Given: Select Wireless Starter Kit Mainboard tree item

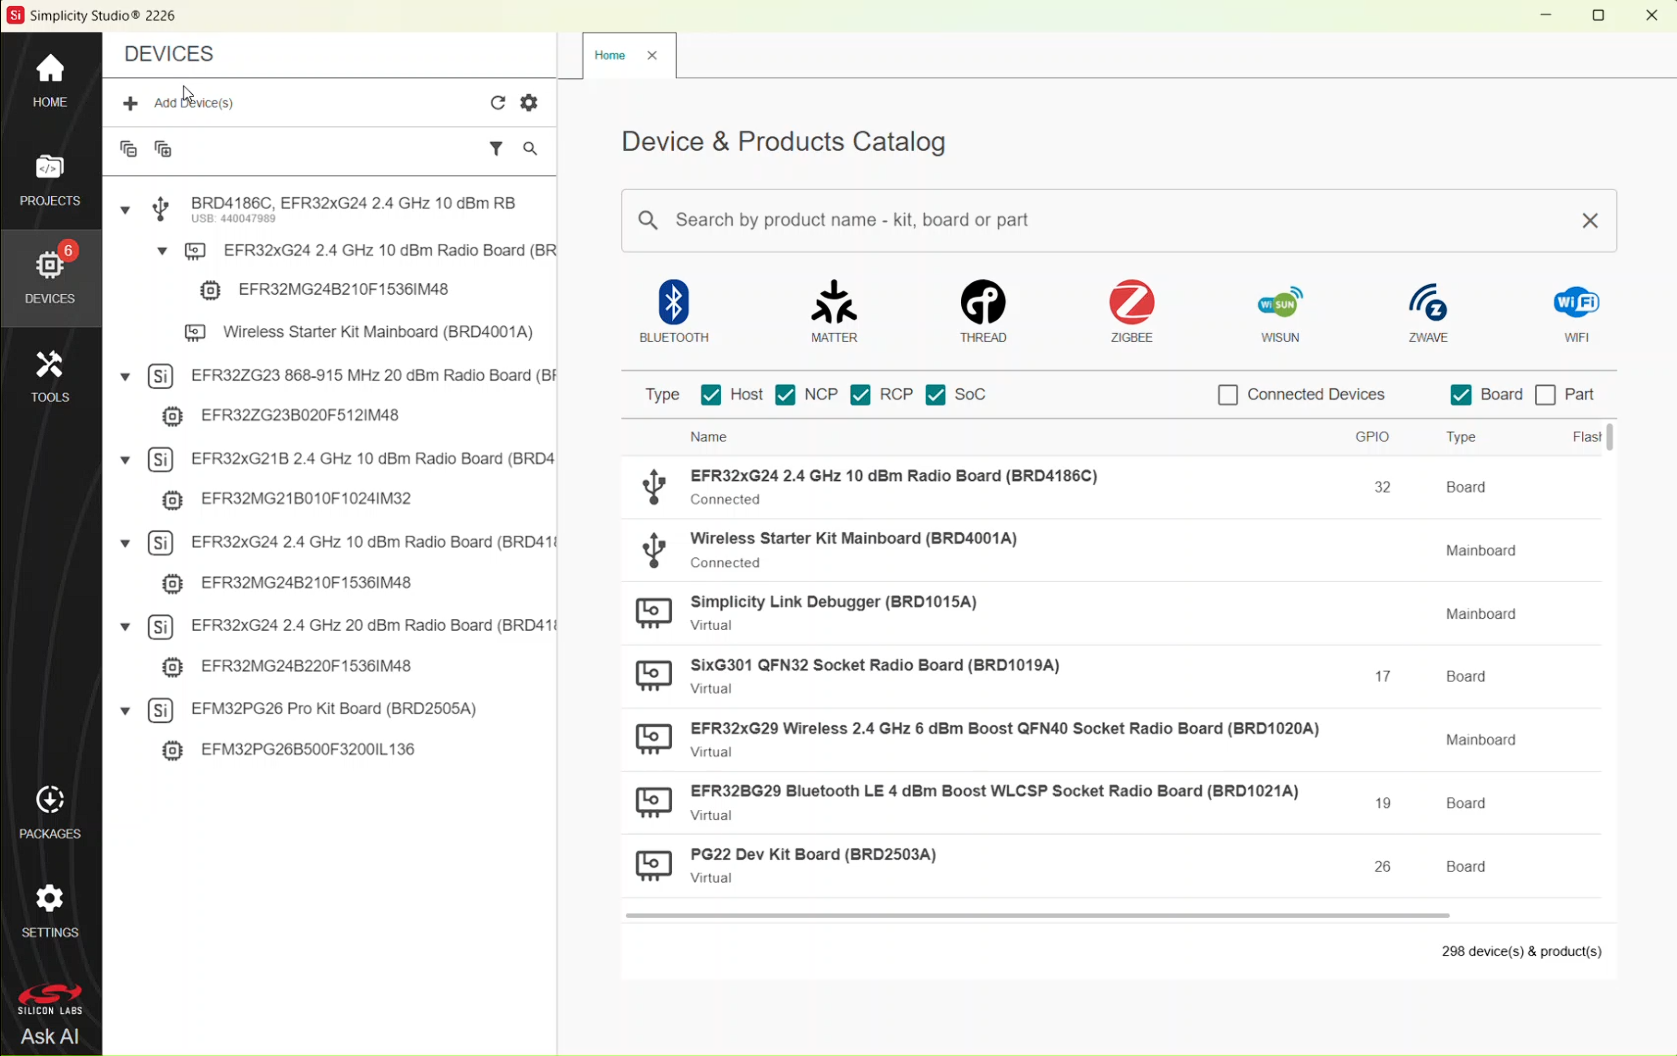Looking at the screenshot, I should [378, 332].
